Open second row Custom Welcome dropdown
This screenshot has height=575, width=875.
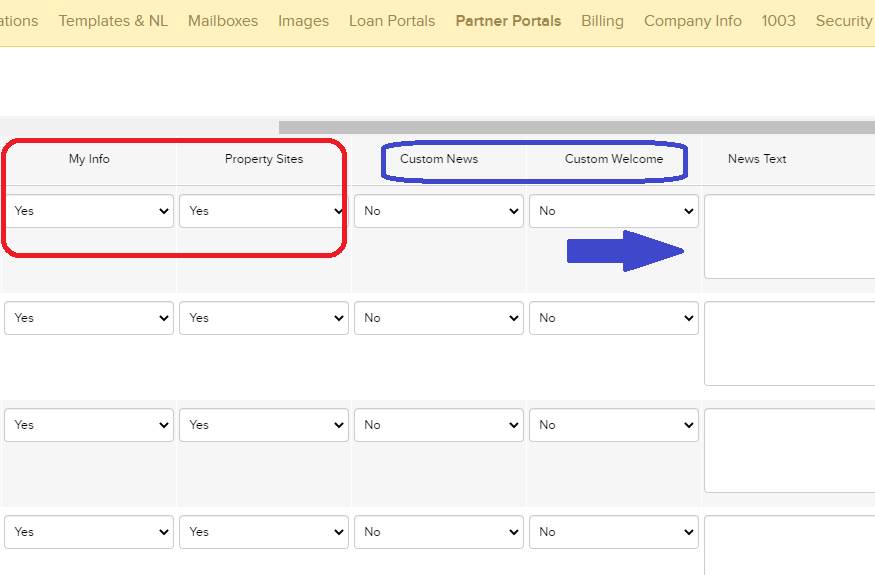pyautogui.click(x=614, y=318)
